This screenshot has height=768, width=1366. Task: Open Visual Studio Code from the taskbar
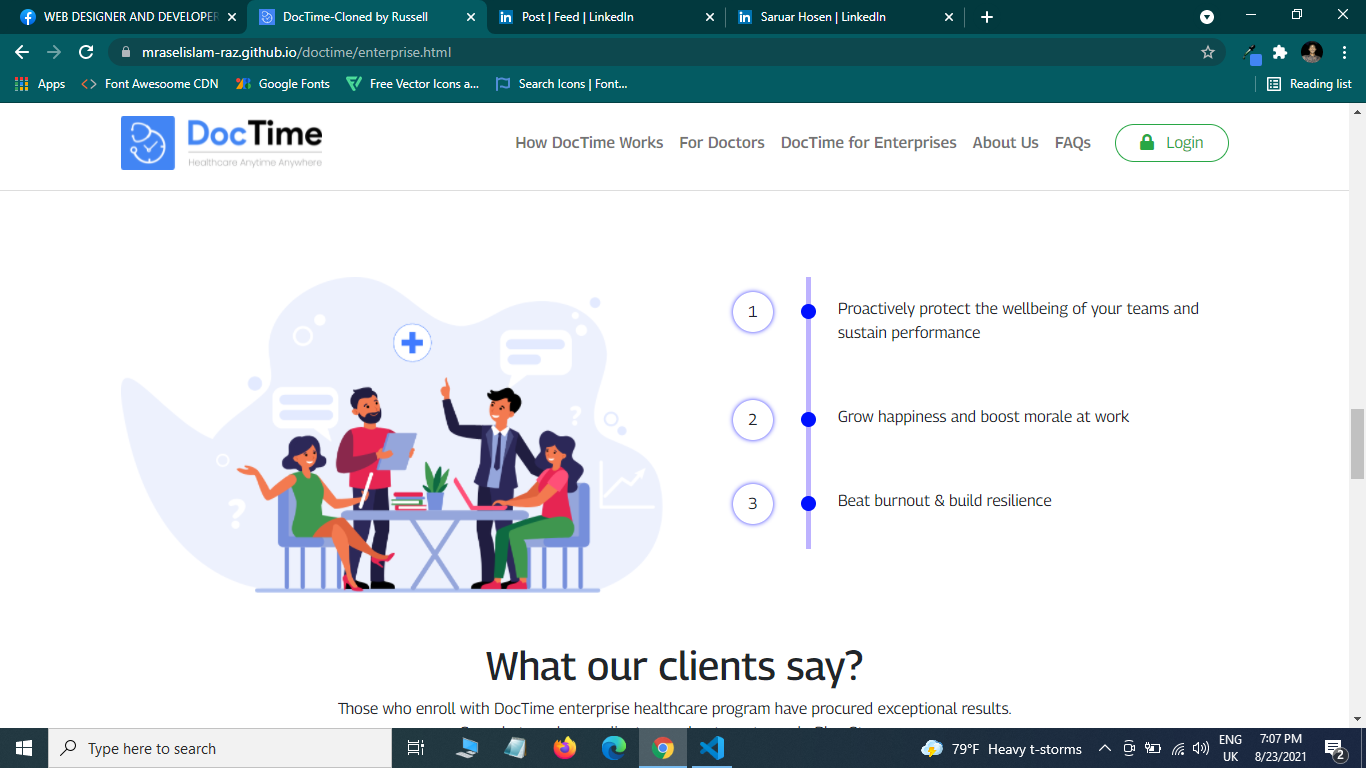(712, 748)
